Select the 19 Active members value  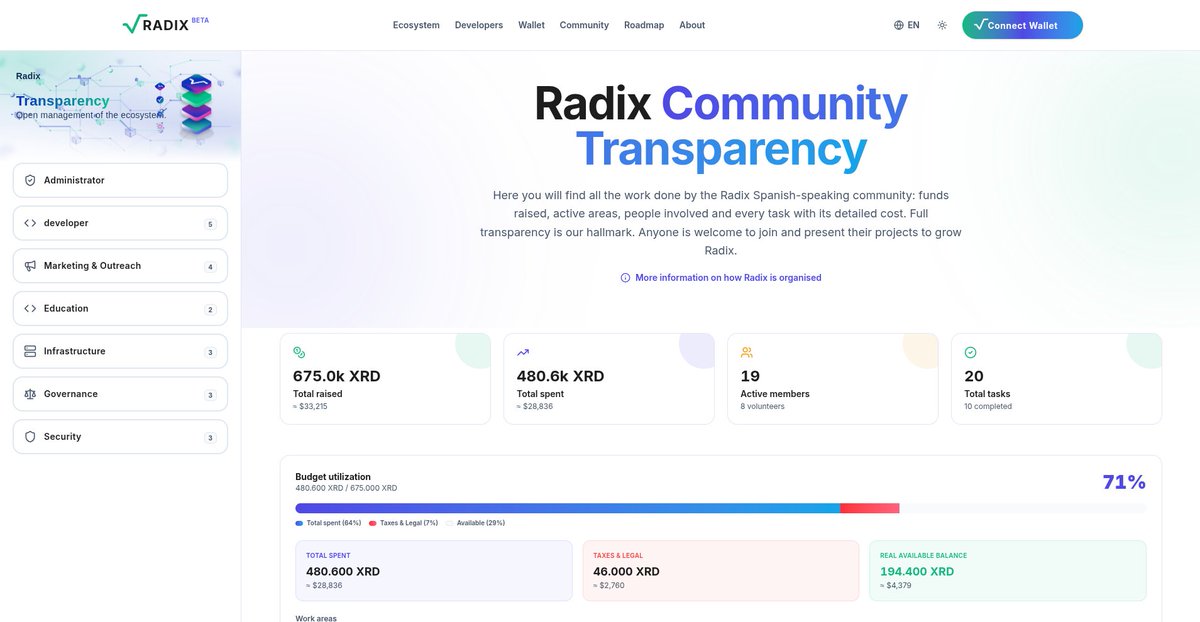[750, 376]
